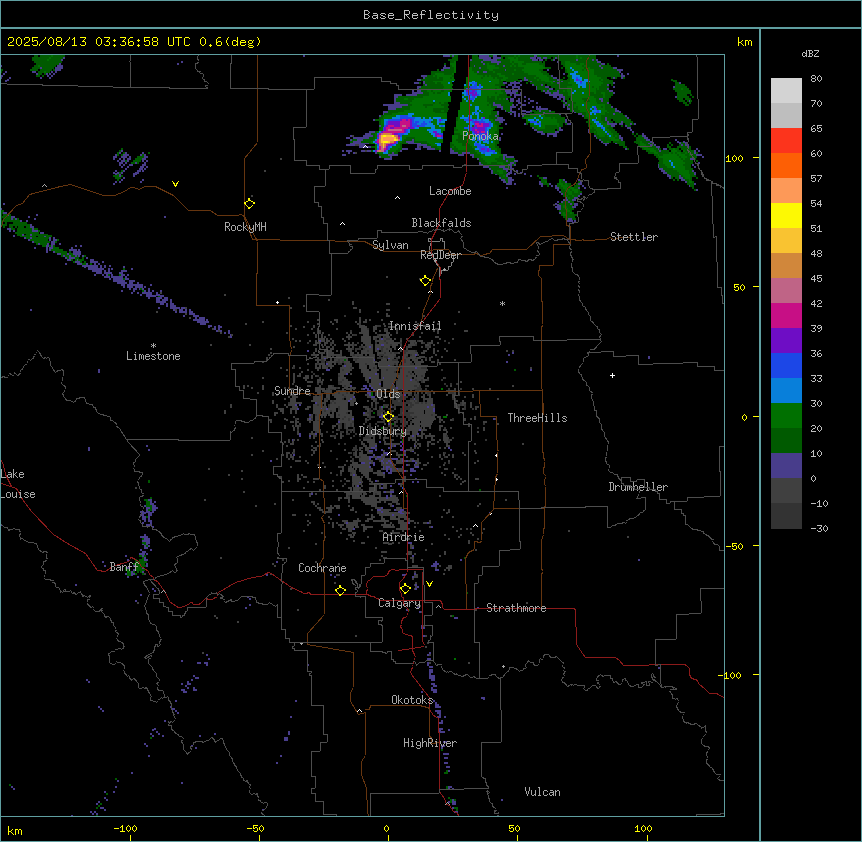Image resolution: width=862 pixels, height=842 pixels.
Task: Click the Ponoka city label
Action: click(x=480, y=136)
